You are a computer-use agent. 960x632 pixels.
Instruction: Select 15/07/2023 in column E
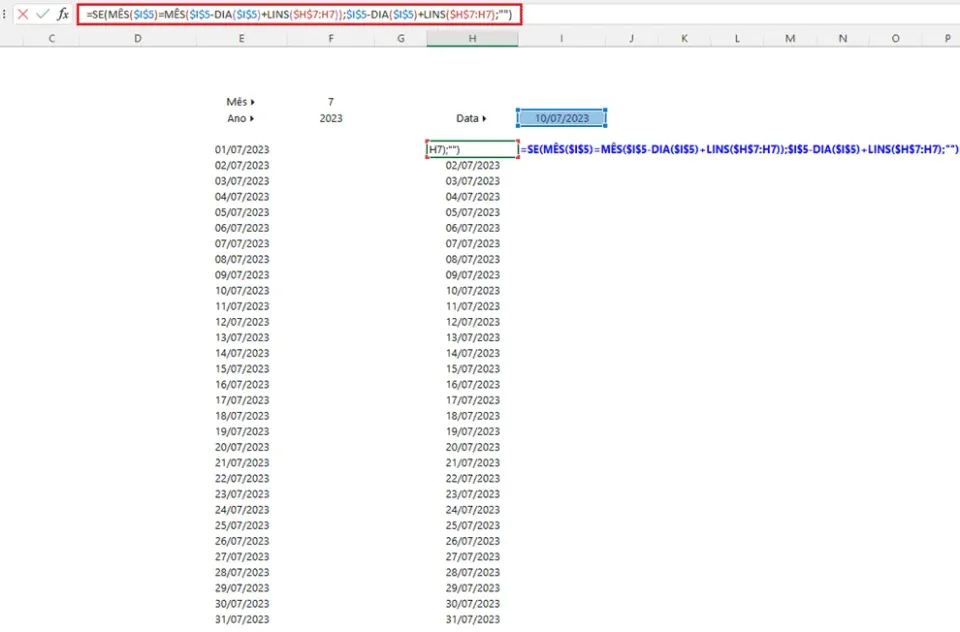click(242, 369)
